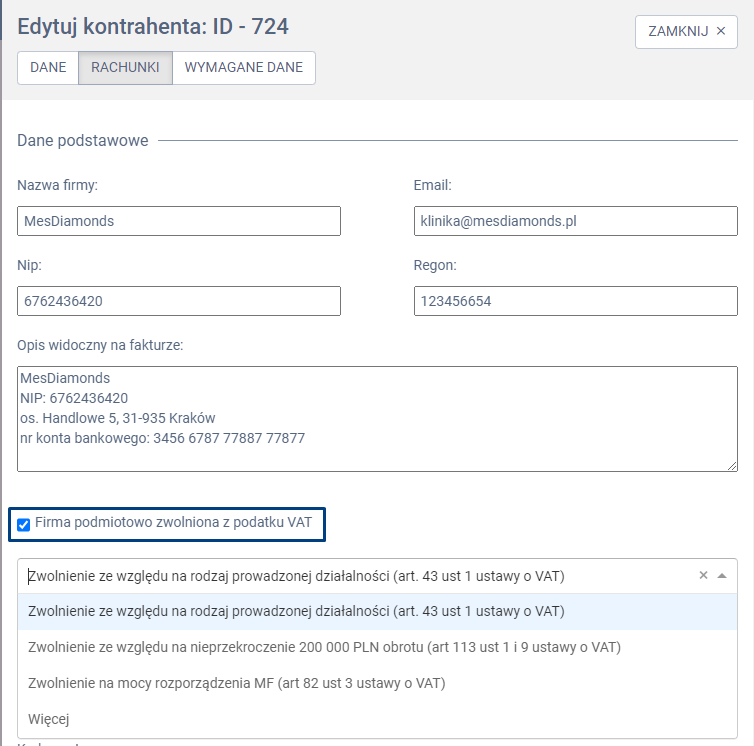
Task: Click the Nazwa firmy field containing MesDiamonds
Action: click(179, 221)
